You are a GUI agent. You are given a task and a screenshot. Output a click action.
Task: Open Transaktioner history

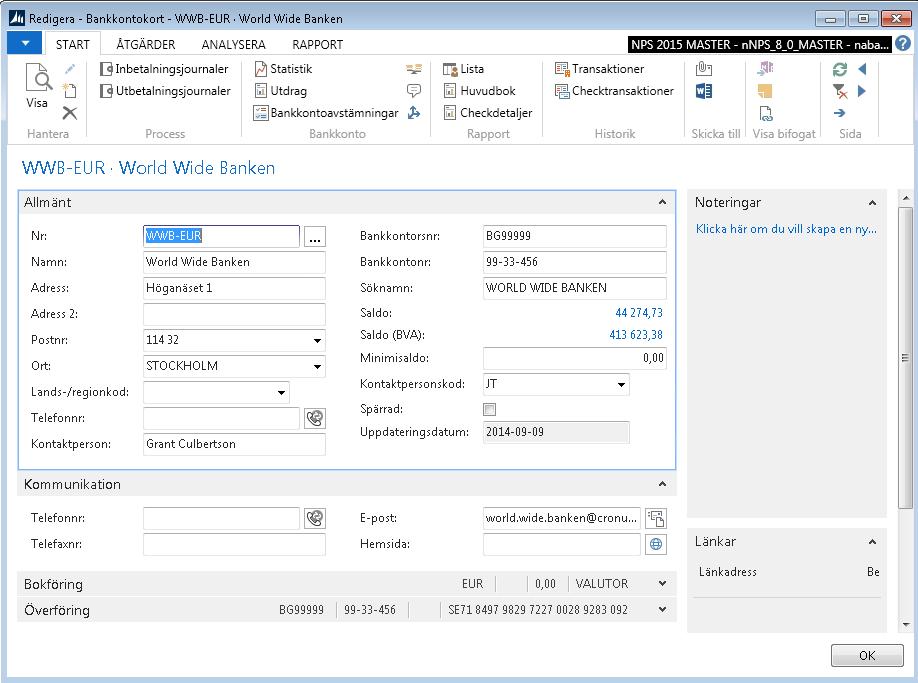tap(599, 69)
